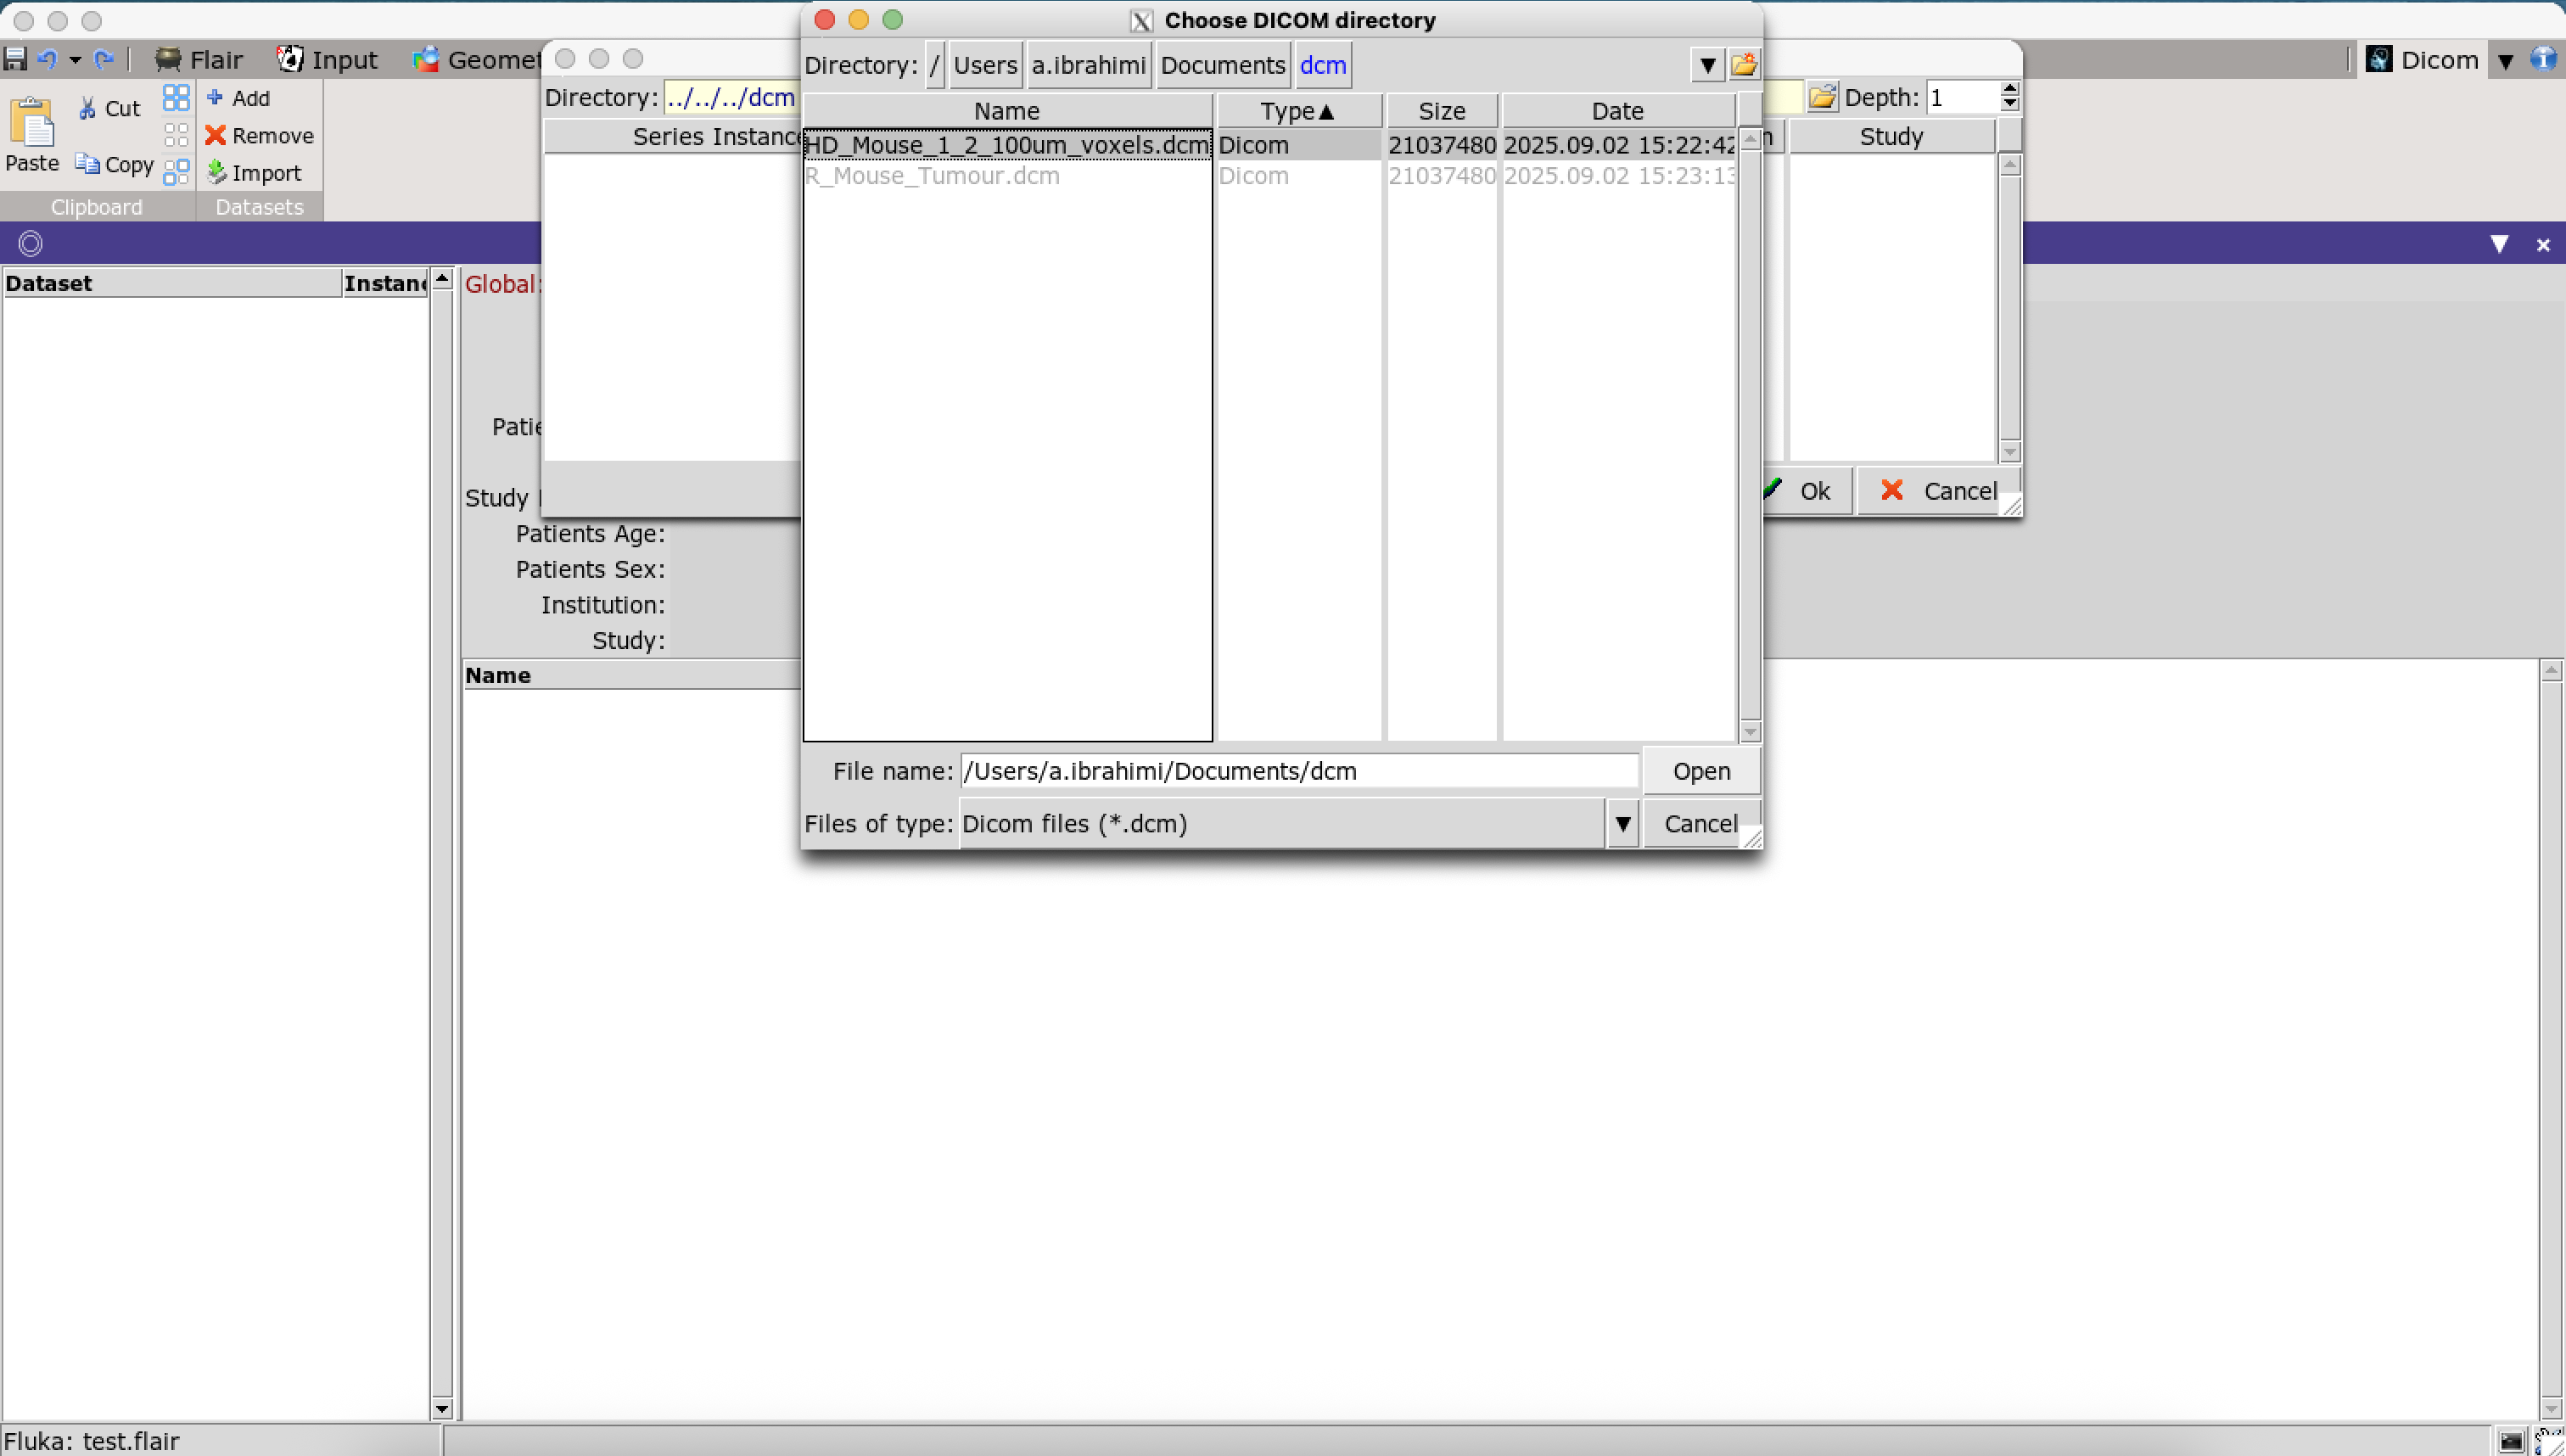Click the Select All grid icon

coord(176,98)
